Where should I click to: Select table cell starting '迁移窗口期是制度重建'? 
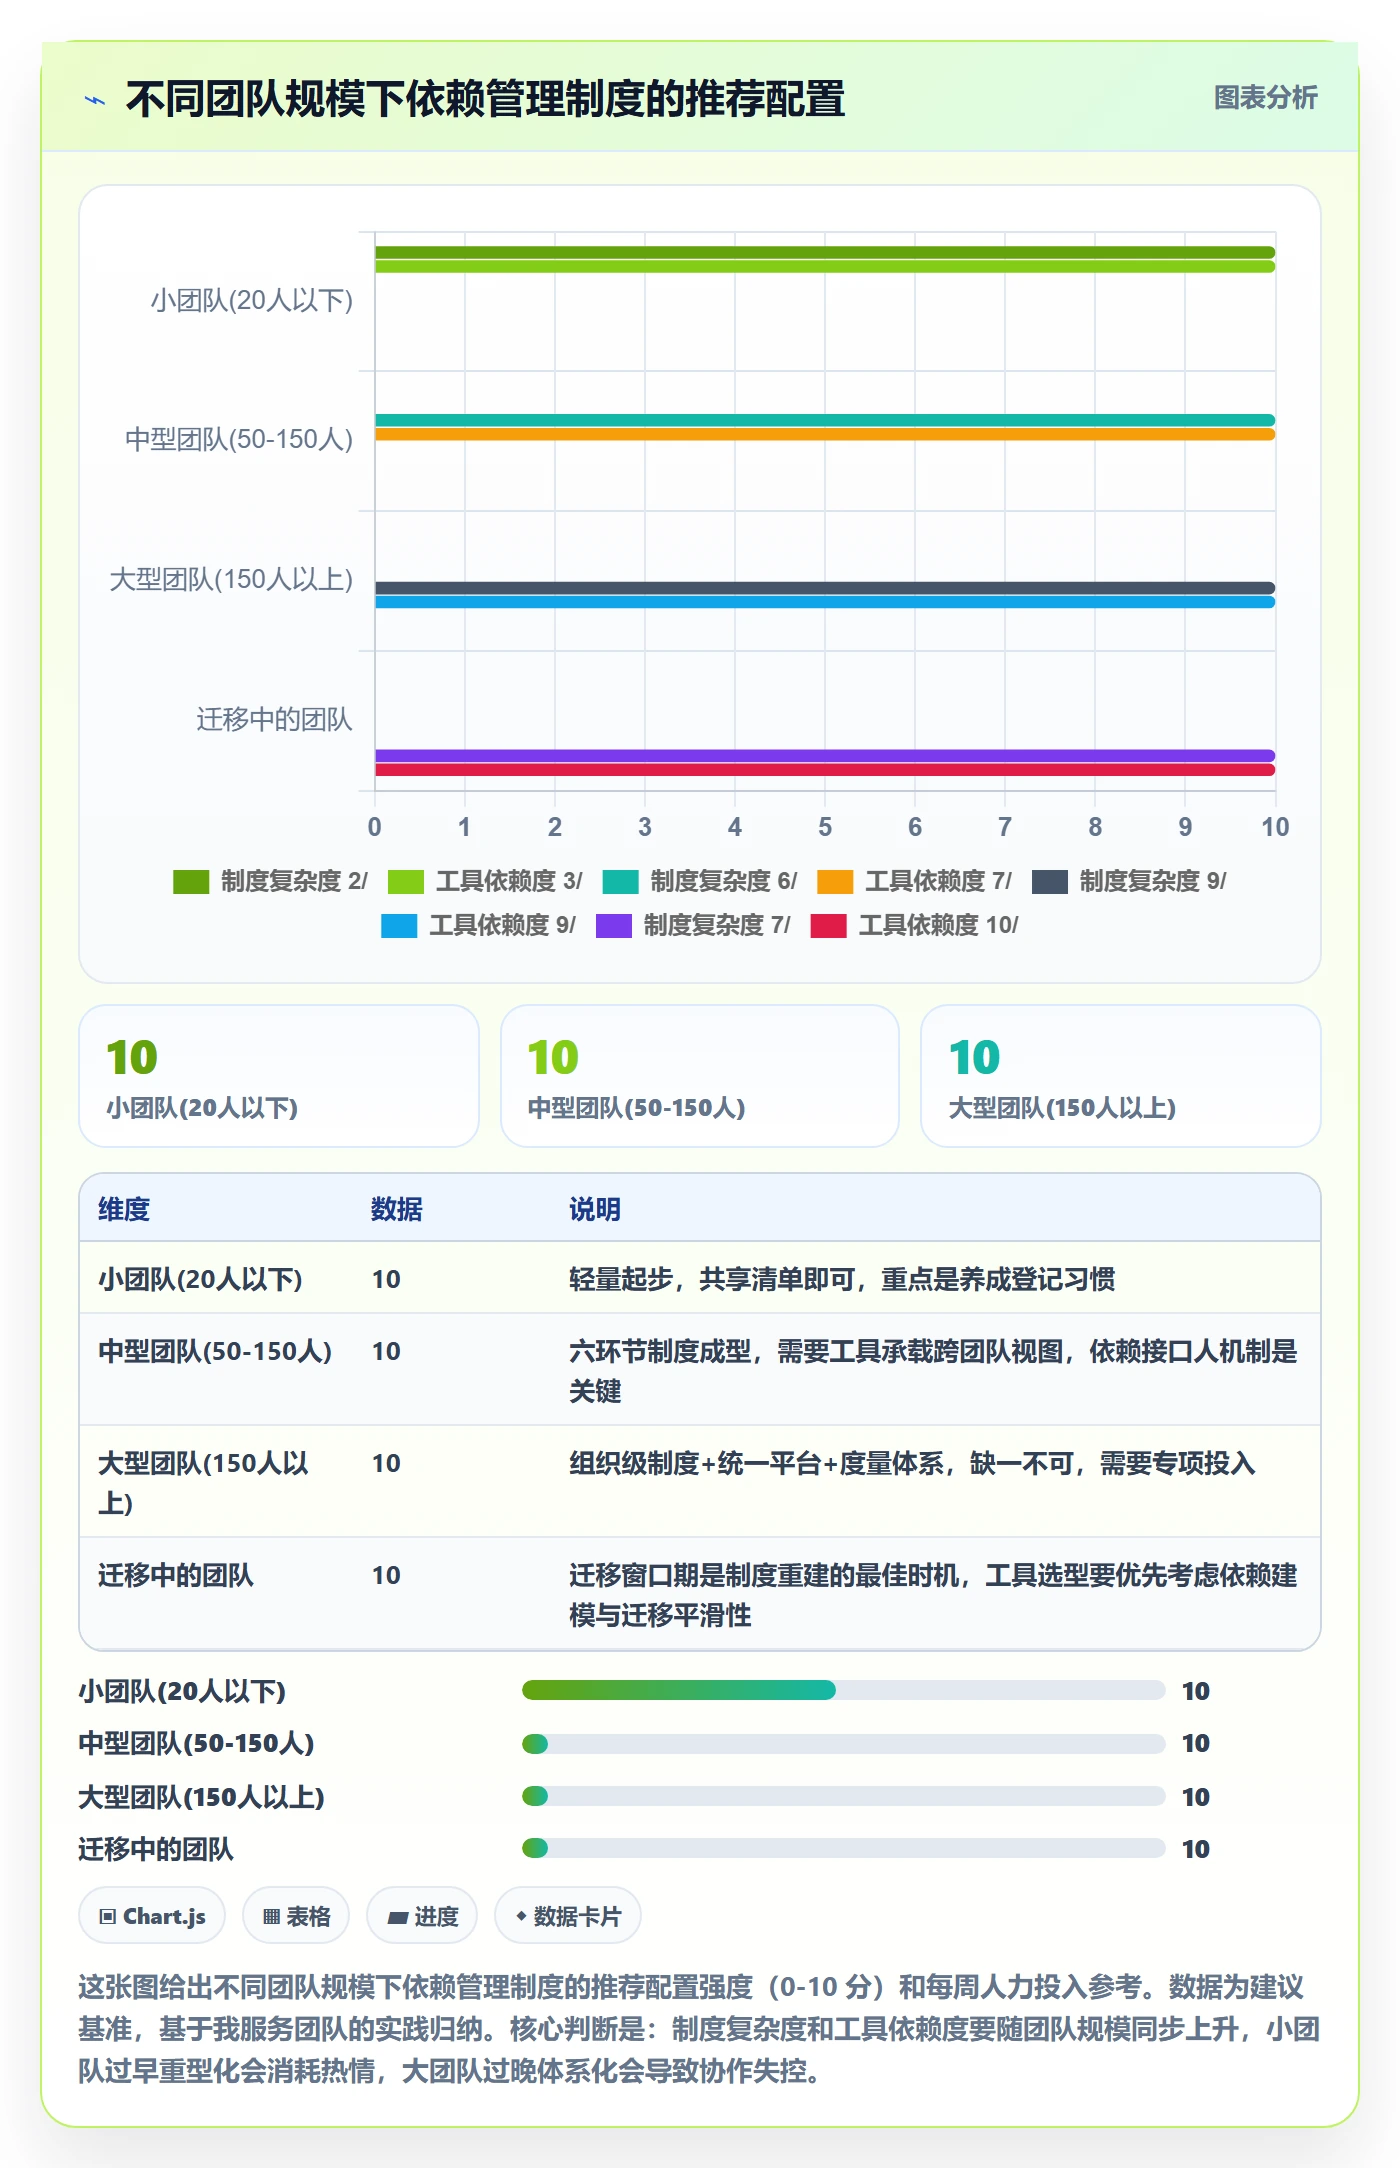click(x=933, y=1595)
